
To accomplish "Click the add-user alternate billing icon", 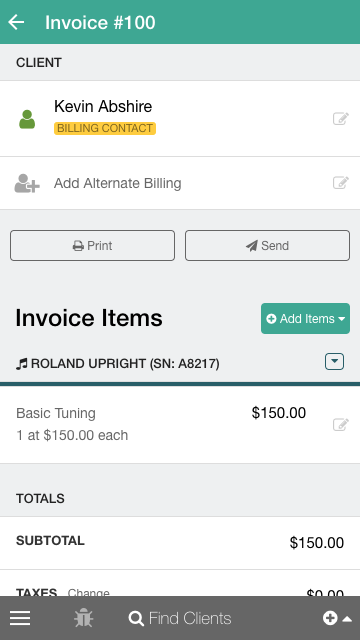I will (x=27, y=183).
